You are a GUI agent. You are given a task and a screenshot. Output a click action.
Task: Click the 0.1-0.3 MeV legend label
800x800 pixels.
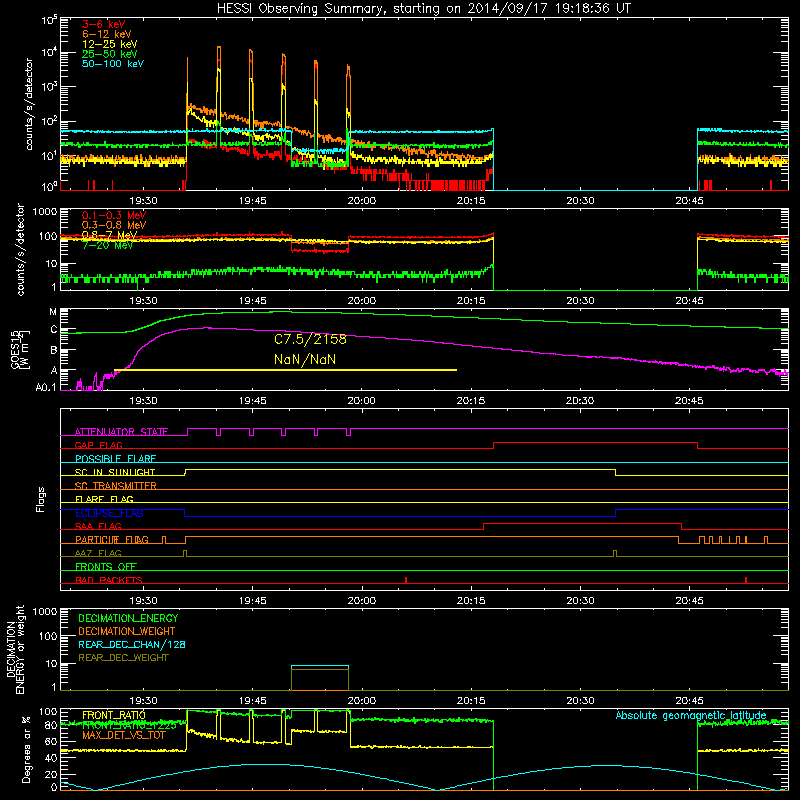[114, 215]
